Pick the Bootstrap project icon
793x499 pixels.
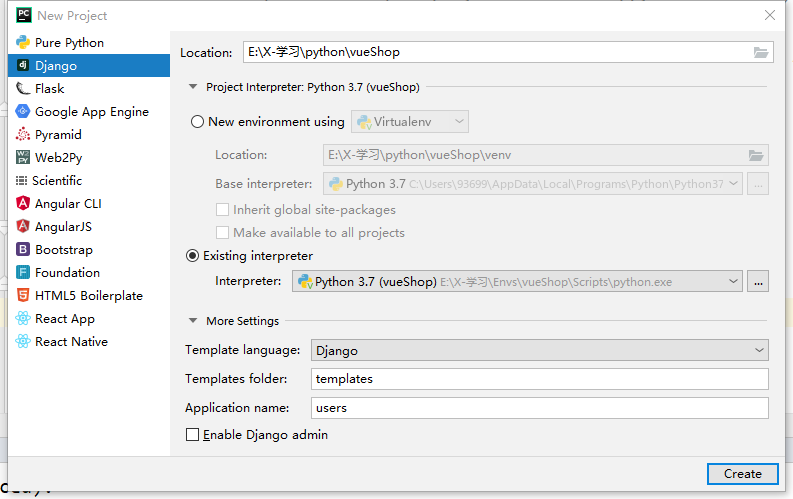pyautogui.click(x=23, y=249)
